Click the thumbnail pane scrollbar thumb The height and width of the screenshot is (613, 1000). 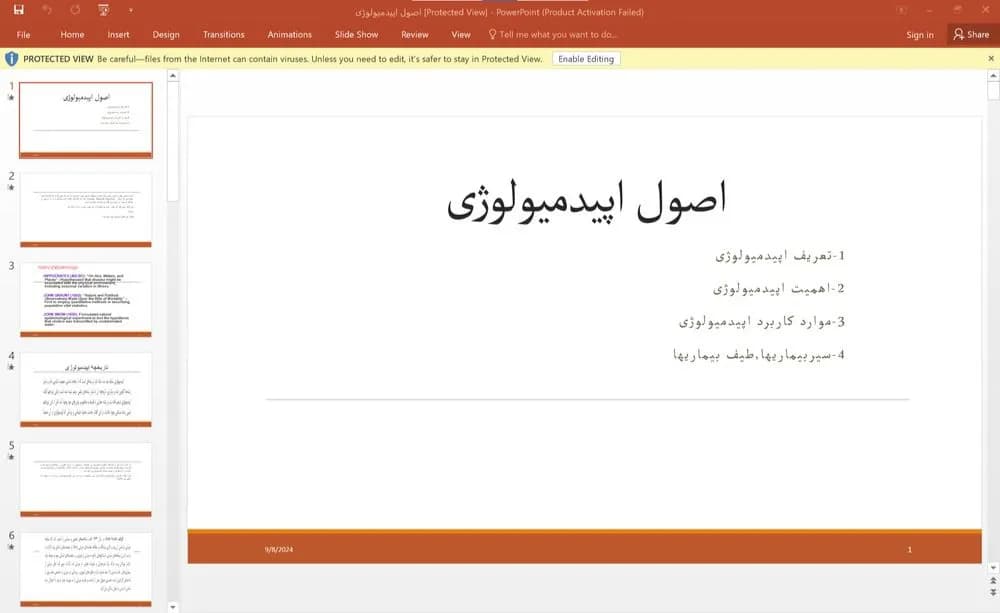point(173,142)
